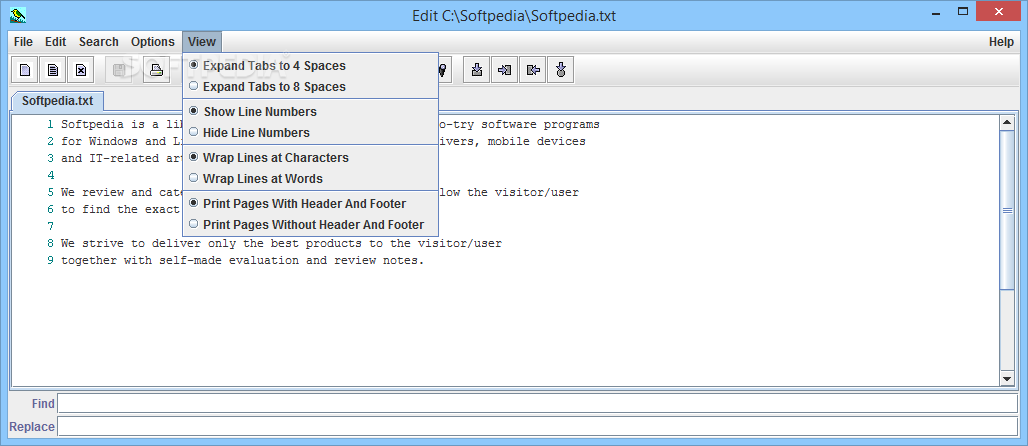The width and height of the screenshot is (1028, 446).
Task: Switch to the Softpedia.txt tab
Action: [x=58, y=102]
